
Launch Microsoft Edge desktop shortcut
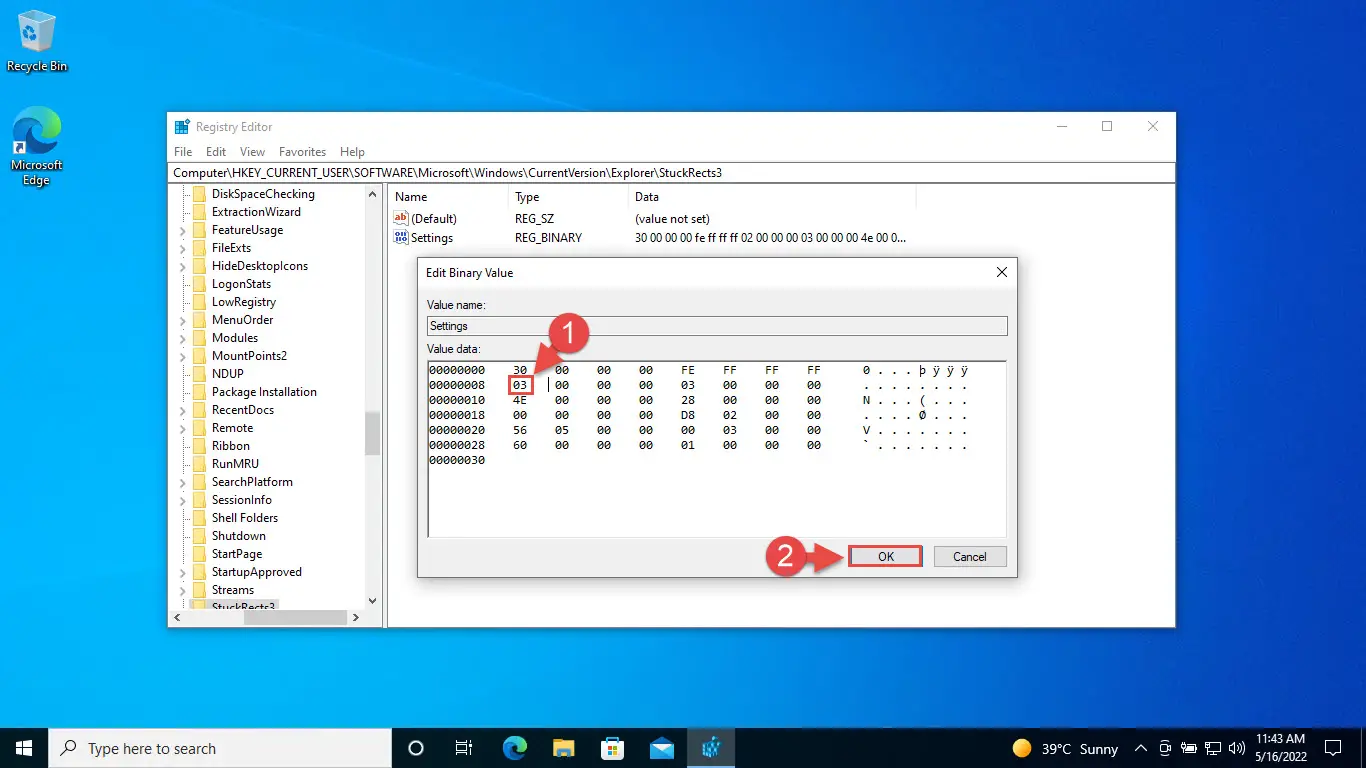(x=37, y=147)
